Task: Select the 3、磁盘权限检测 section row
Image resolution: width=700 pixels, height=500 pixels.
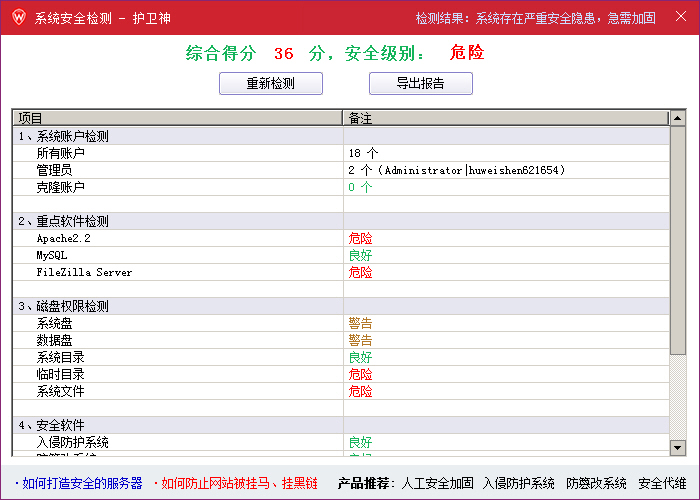Action: [342, 306]
